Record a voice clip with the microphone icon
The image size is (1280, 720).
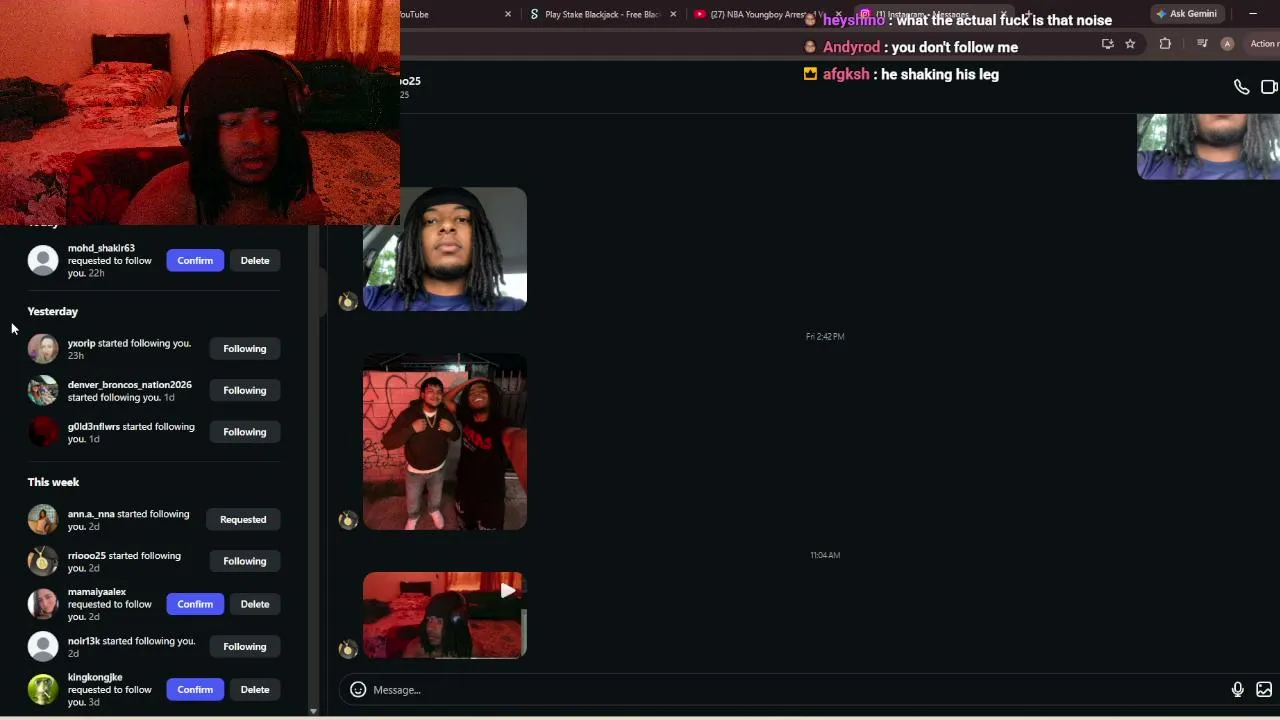[x=1238, y=689]
